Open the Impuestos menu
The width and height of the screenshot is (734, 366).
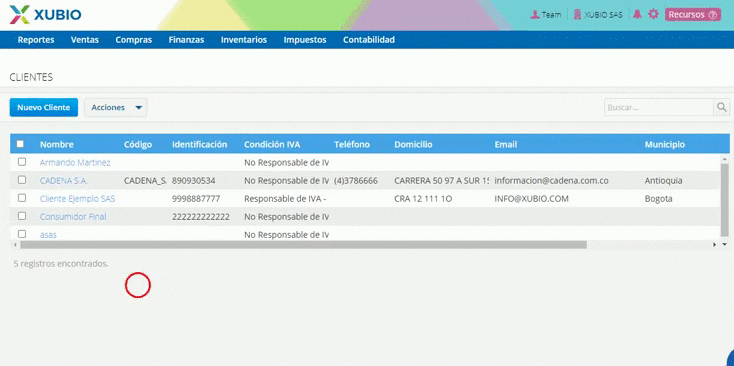tap(305, 40)
